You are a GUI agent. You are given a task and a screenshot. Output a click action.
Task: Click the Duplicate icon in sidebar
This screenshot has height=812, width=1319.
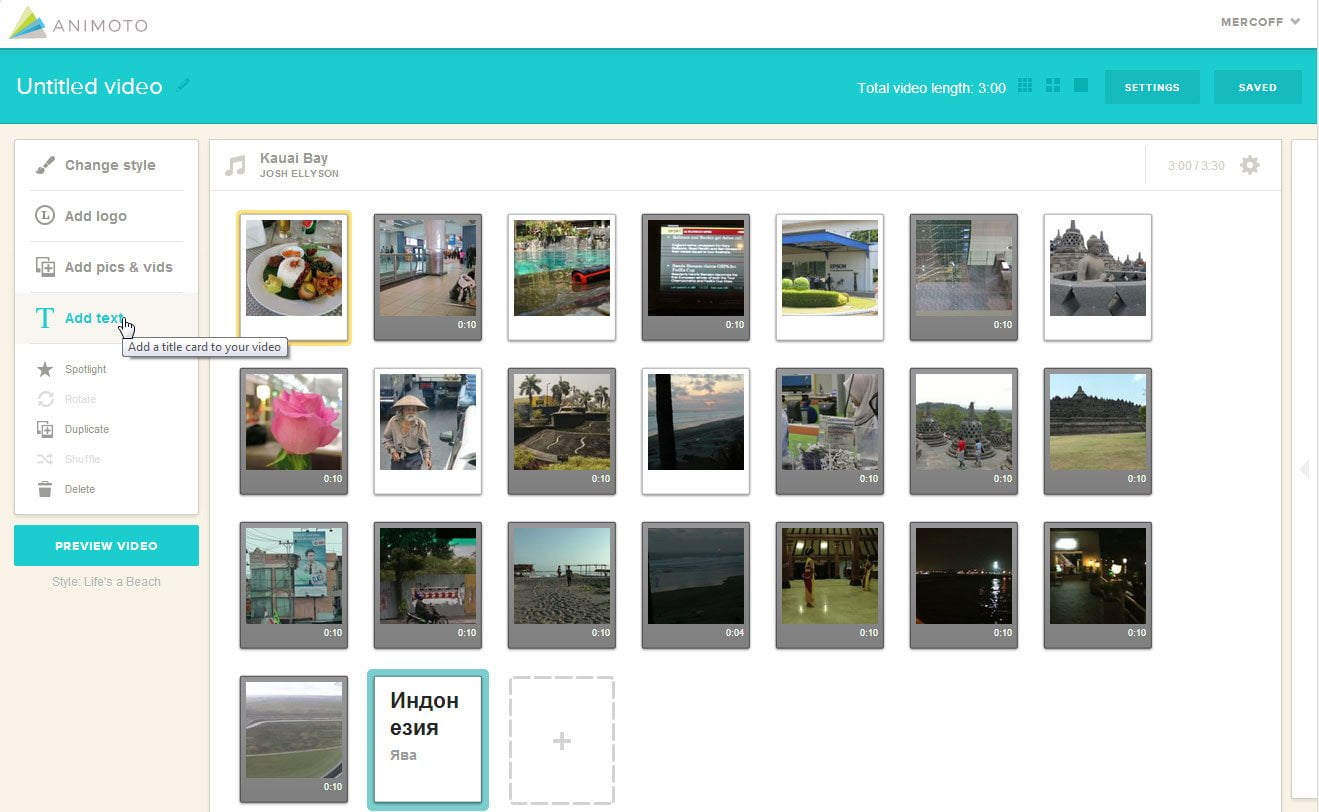pos(45,429)
